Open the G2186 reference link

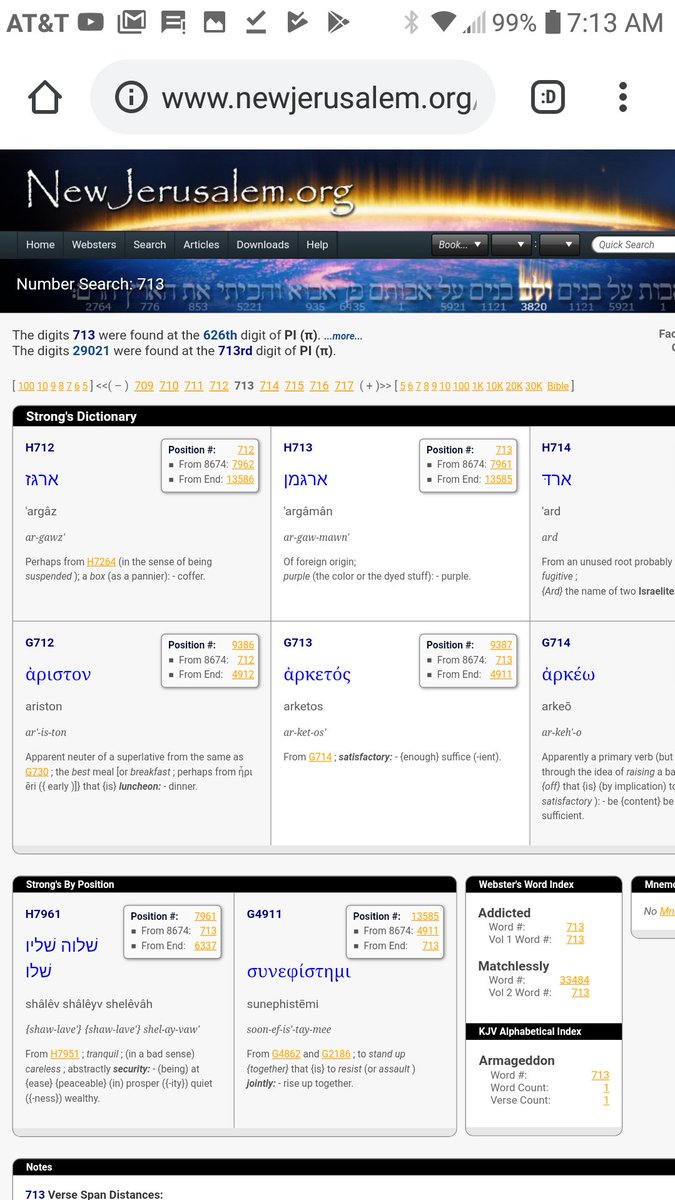tap(336, 1054)
